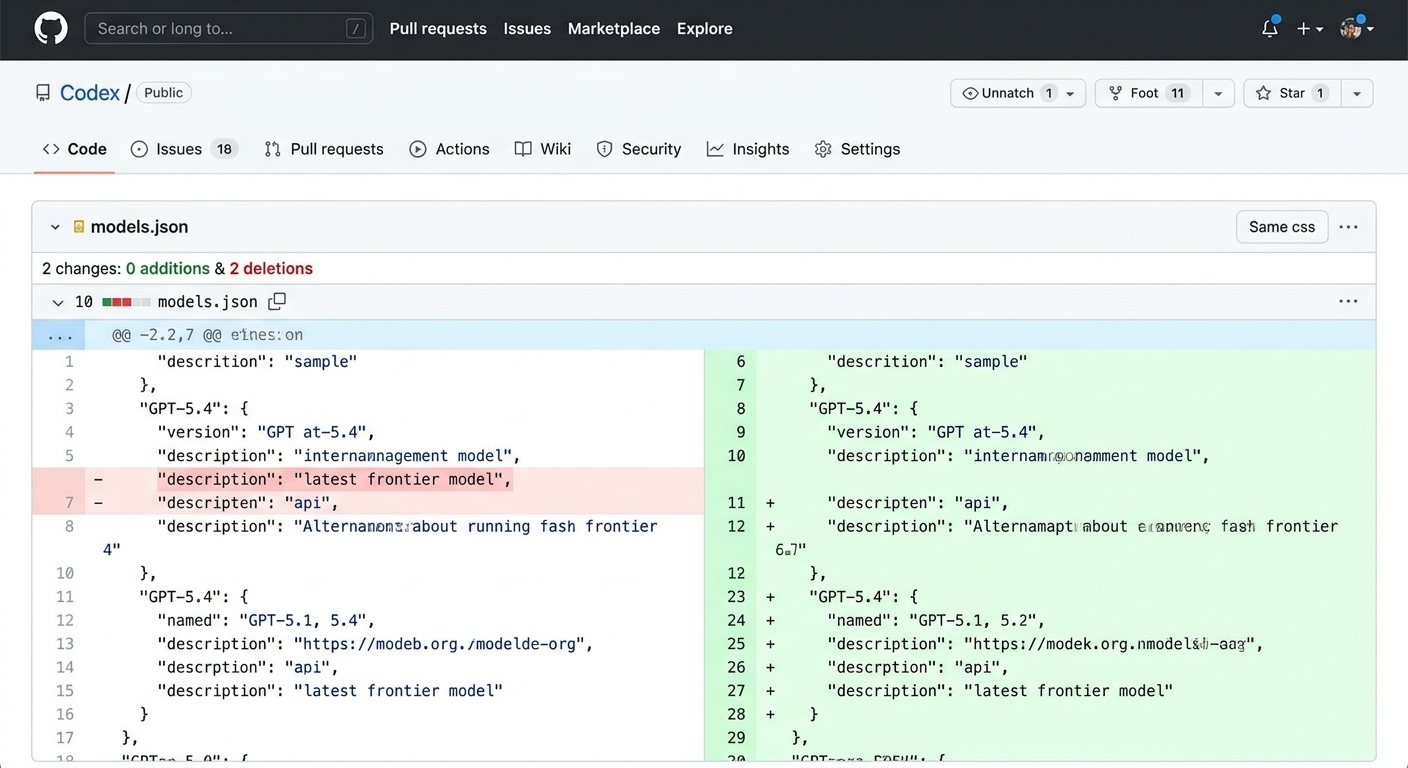Click the Public visibility badge
Image resolution: width=1408 pixels, height=768 pixels.
[163, 93]
